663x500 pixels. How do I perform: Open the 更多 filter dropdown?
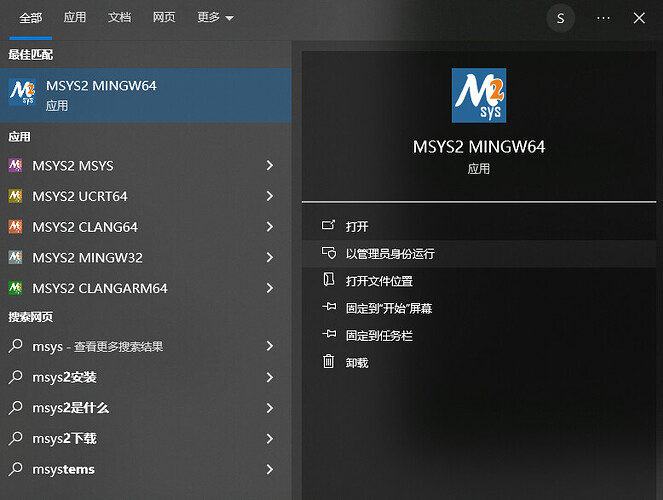[215, 18]
